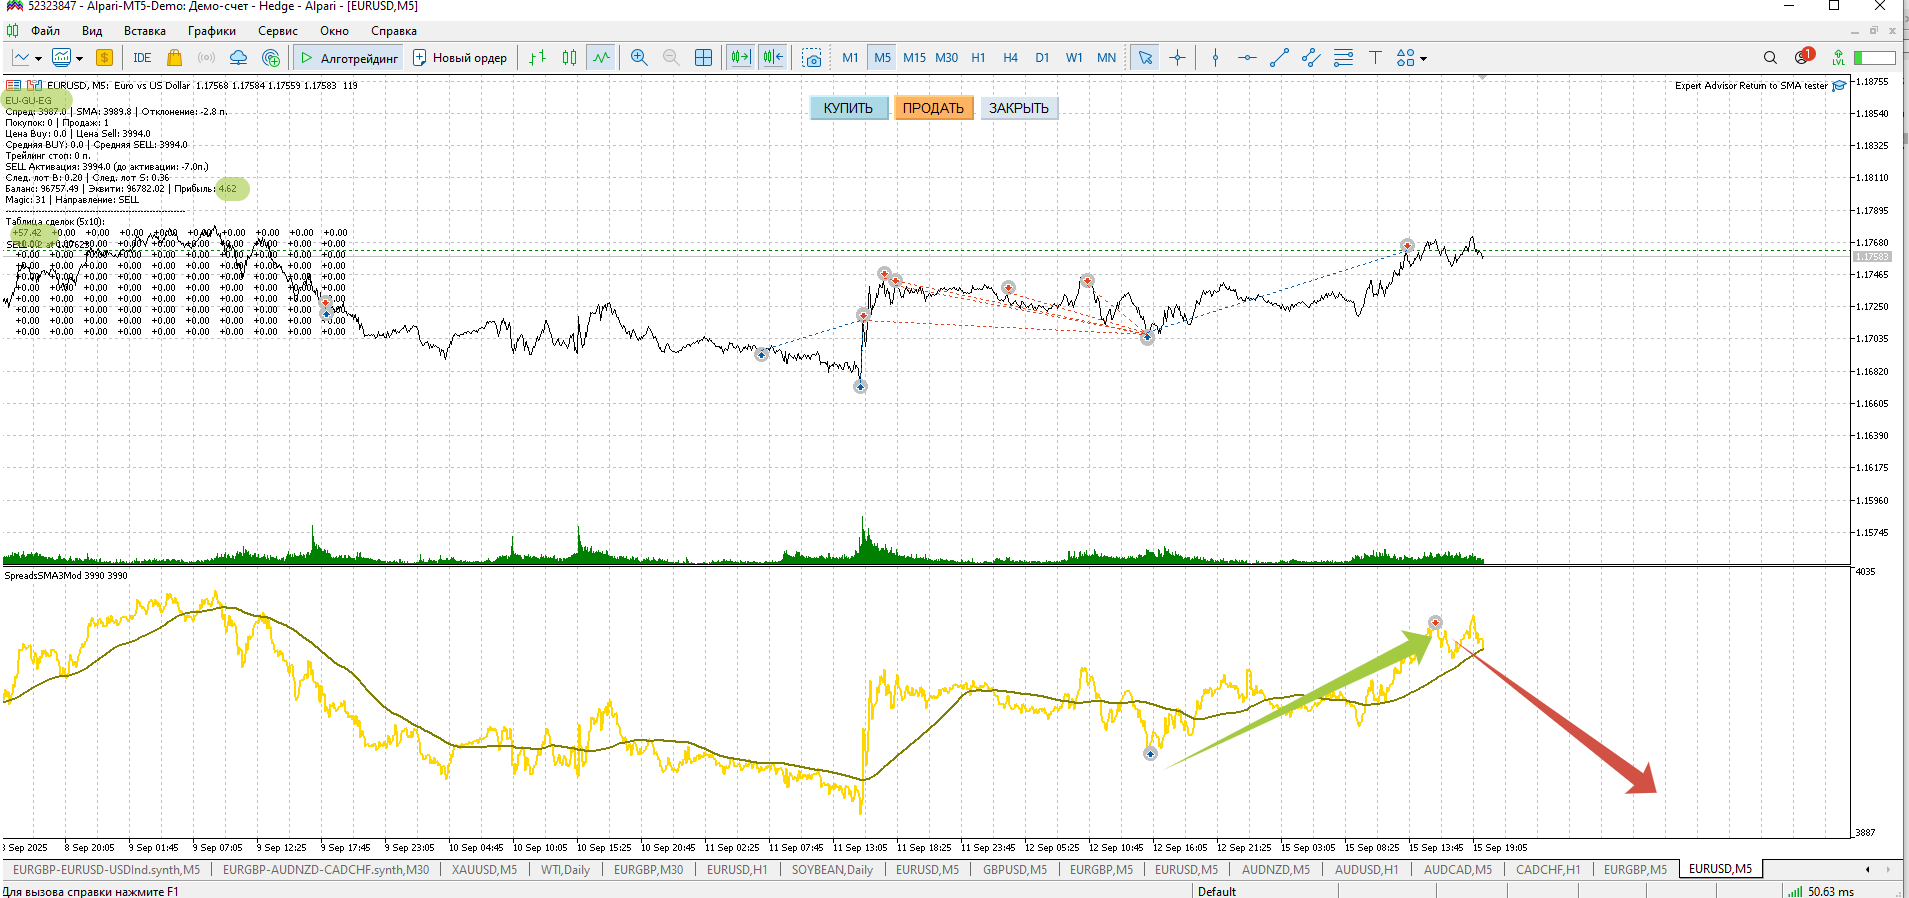Select the M1 timeframe

pos(850,58)
